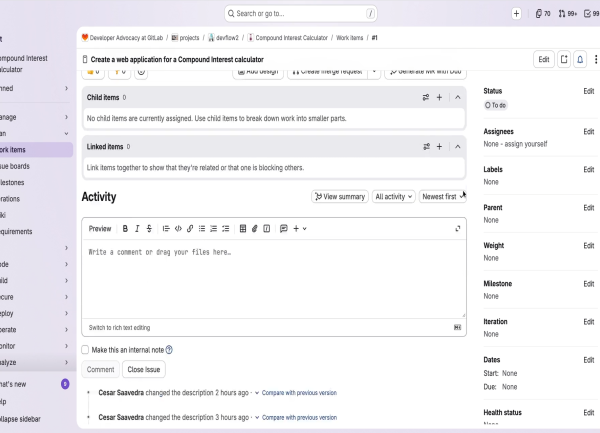
Task: Check Make this an internal note
Action: tap(85, 350)
